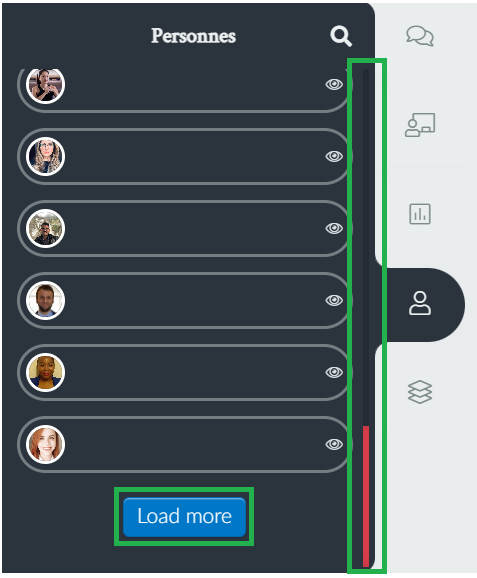Toggle eye icon for red-haired woman

point(334,444)
